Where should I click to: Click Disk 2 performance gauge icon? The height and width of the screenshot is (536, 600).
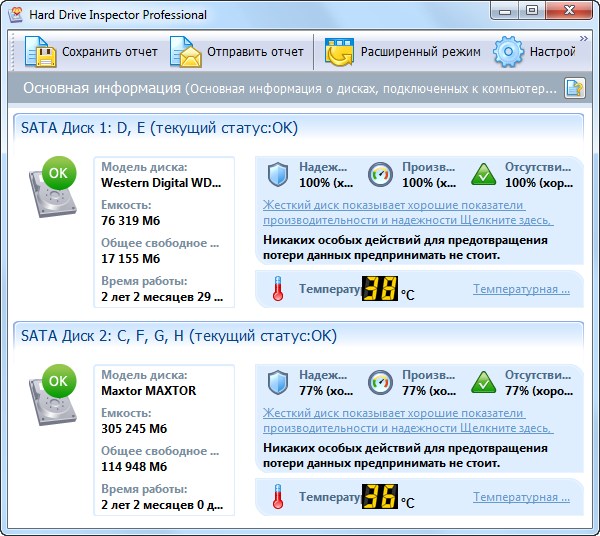click(380, 383)
